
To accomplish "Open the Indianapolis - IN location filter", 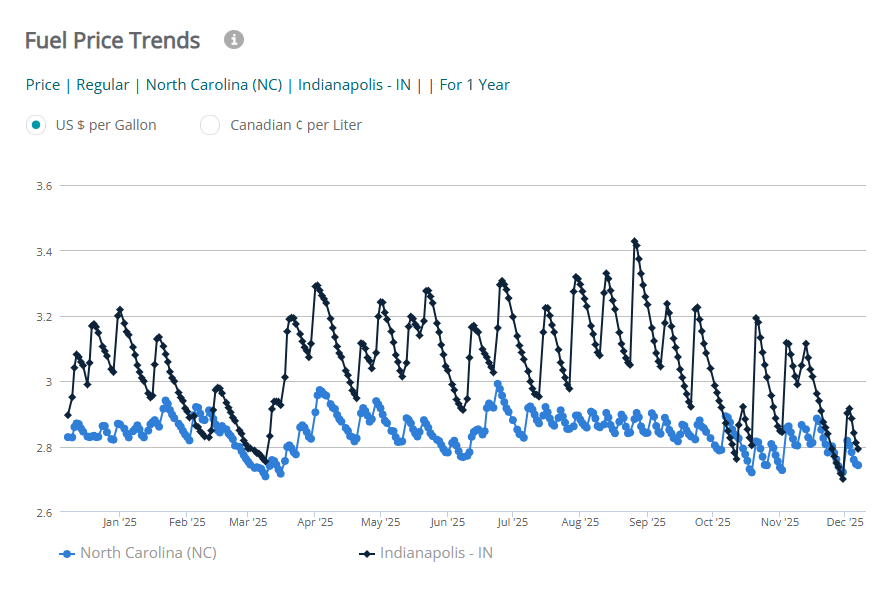I will coord(354,85).
